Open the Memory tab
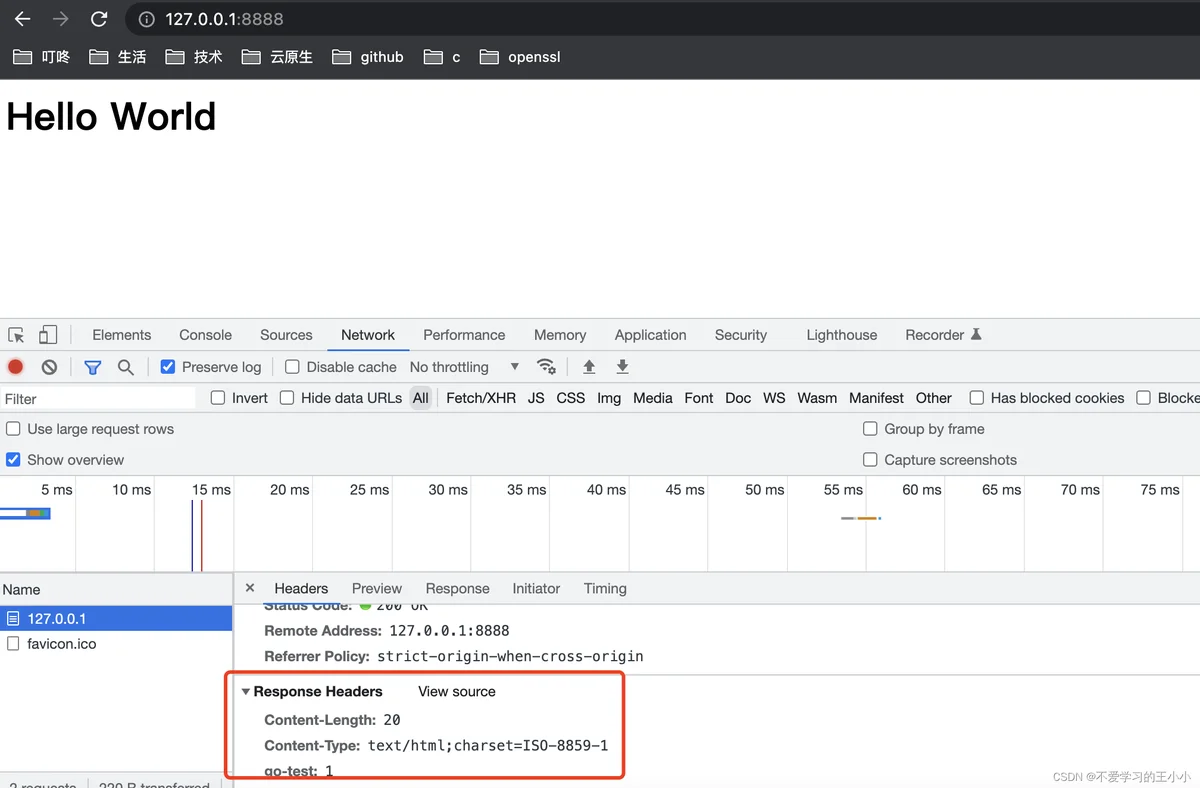This screenshot has height=788, width=1200. [560, 335]
